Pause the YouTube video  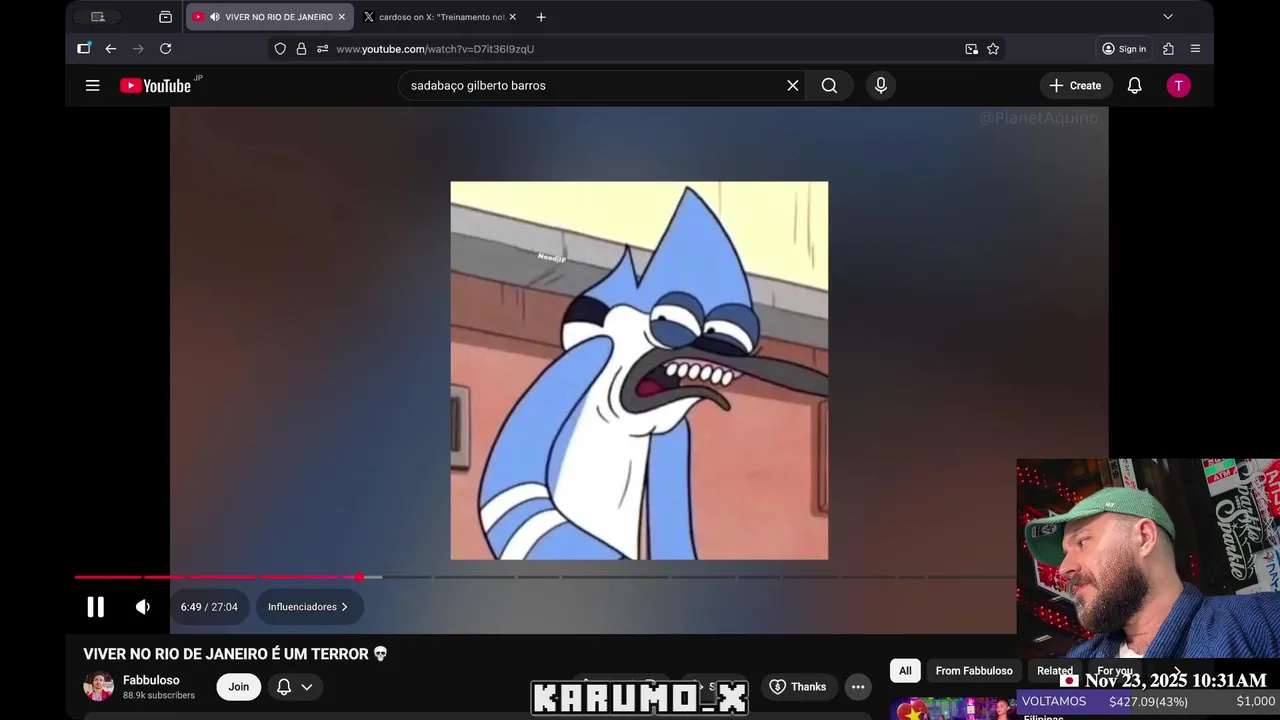95,607
